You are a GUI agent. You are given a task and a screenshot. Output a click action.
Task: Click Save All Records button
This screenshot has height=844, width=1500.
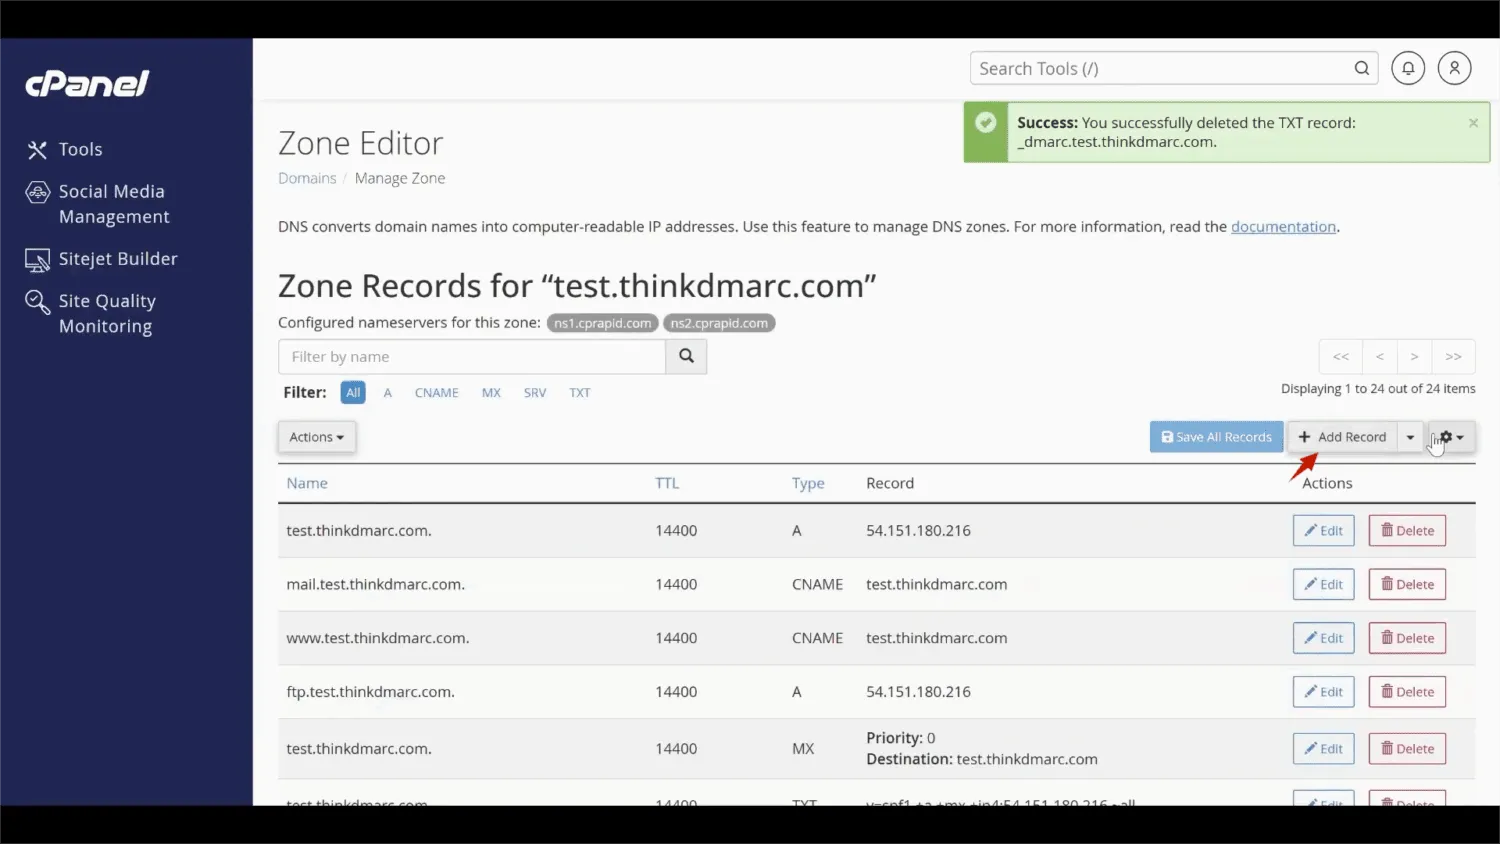click(1216, 437)
